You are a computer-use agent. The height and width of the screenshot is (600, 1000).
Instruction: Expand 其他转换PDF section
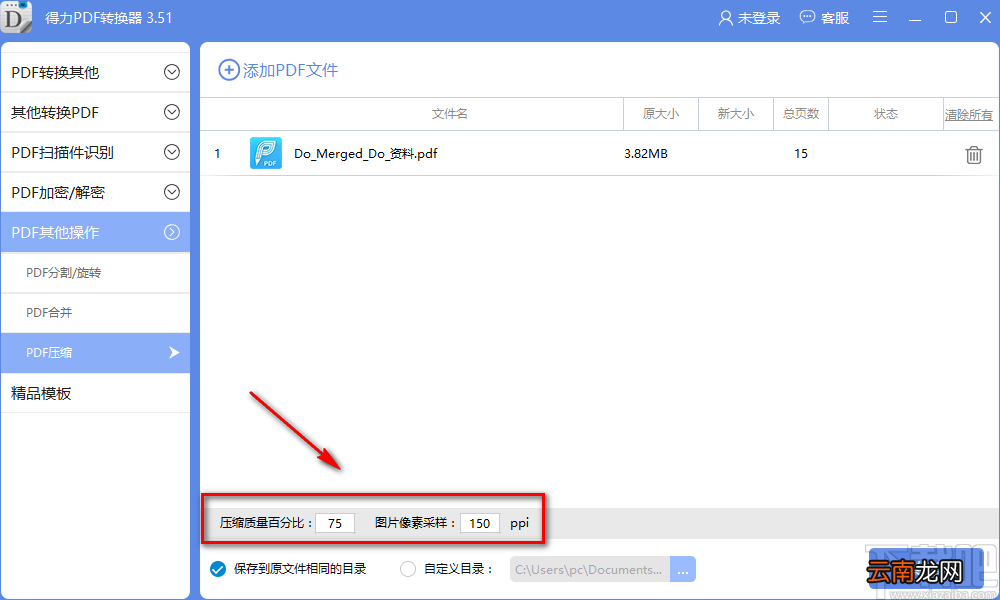pos(172,112)
